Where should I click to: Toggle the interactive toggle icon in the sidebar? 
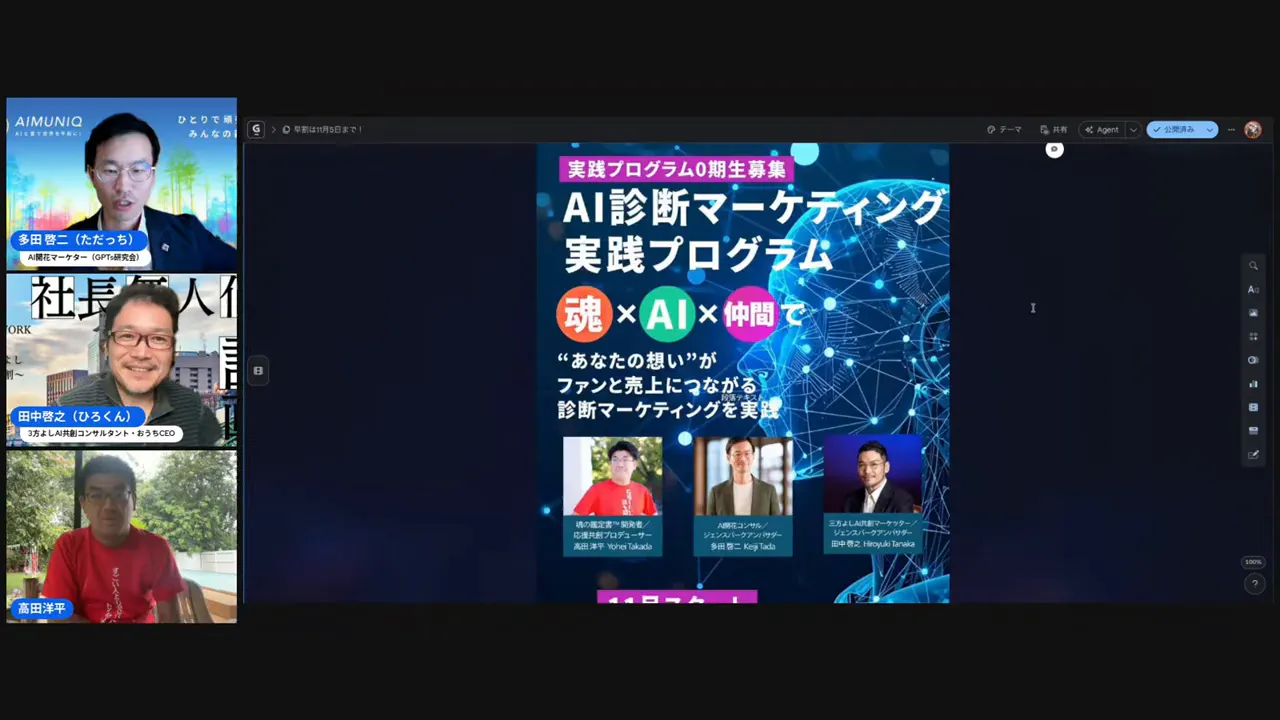pyautogui.click(x=1253, y=360)
